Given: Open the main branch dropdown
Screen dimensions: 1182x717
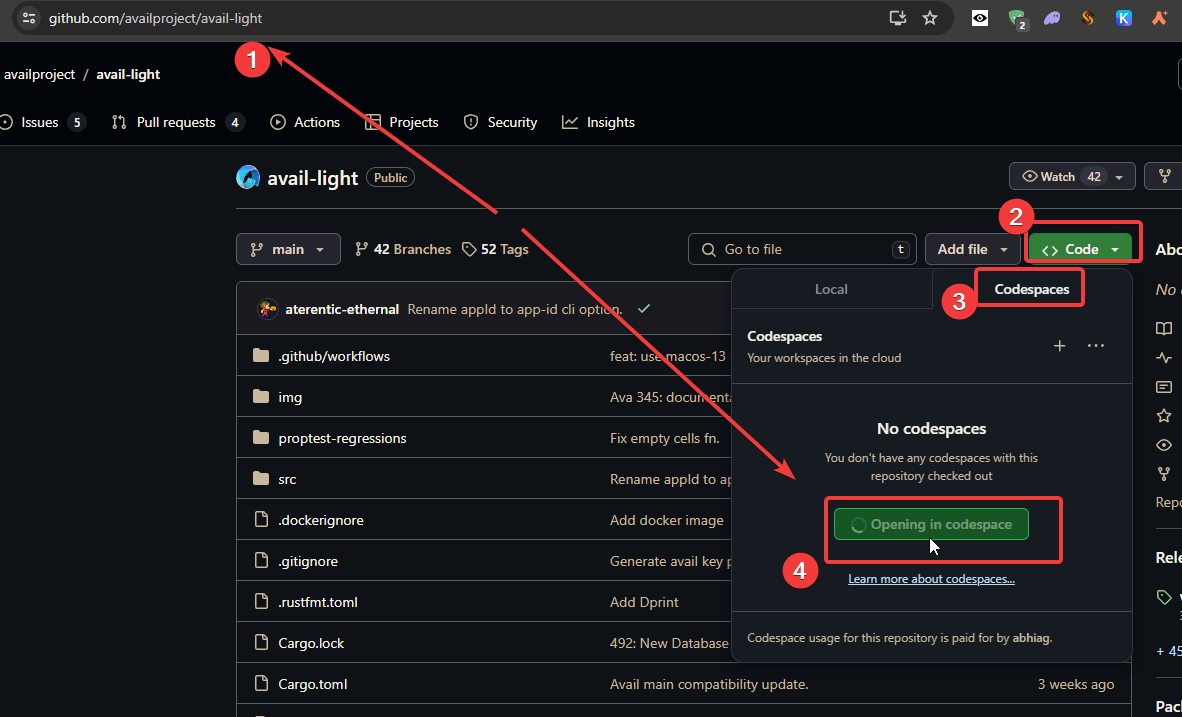Looking at the screenshot, I should pos(288,249).
